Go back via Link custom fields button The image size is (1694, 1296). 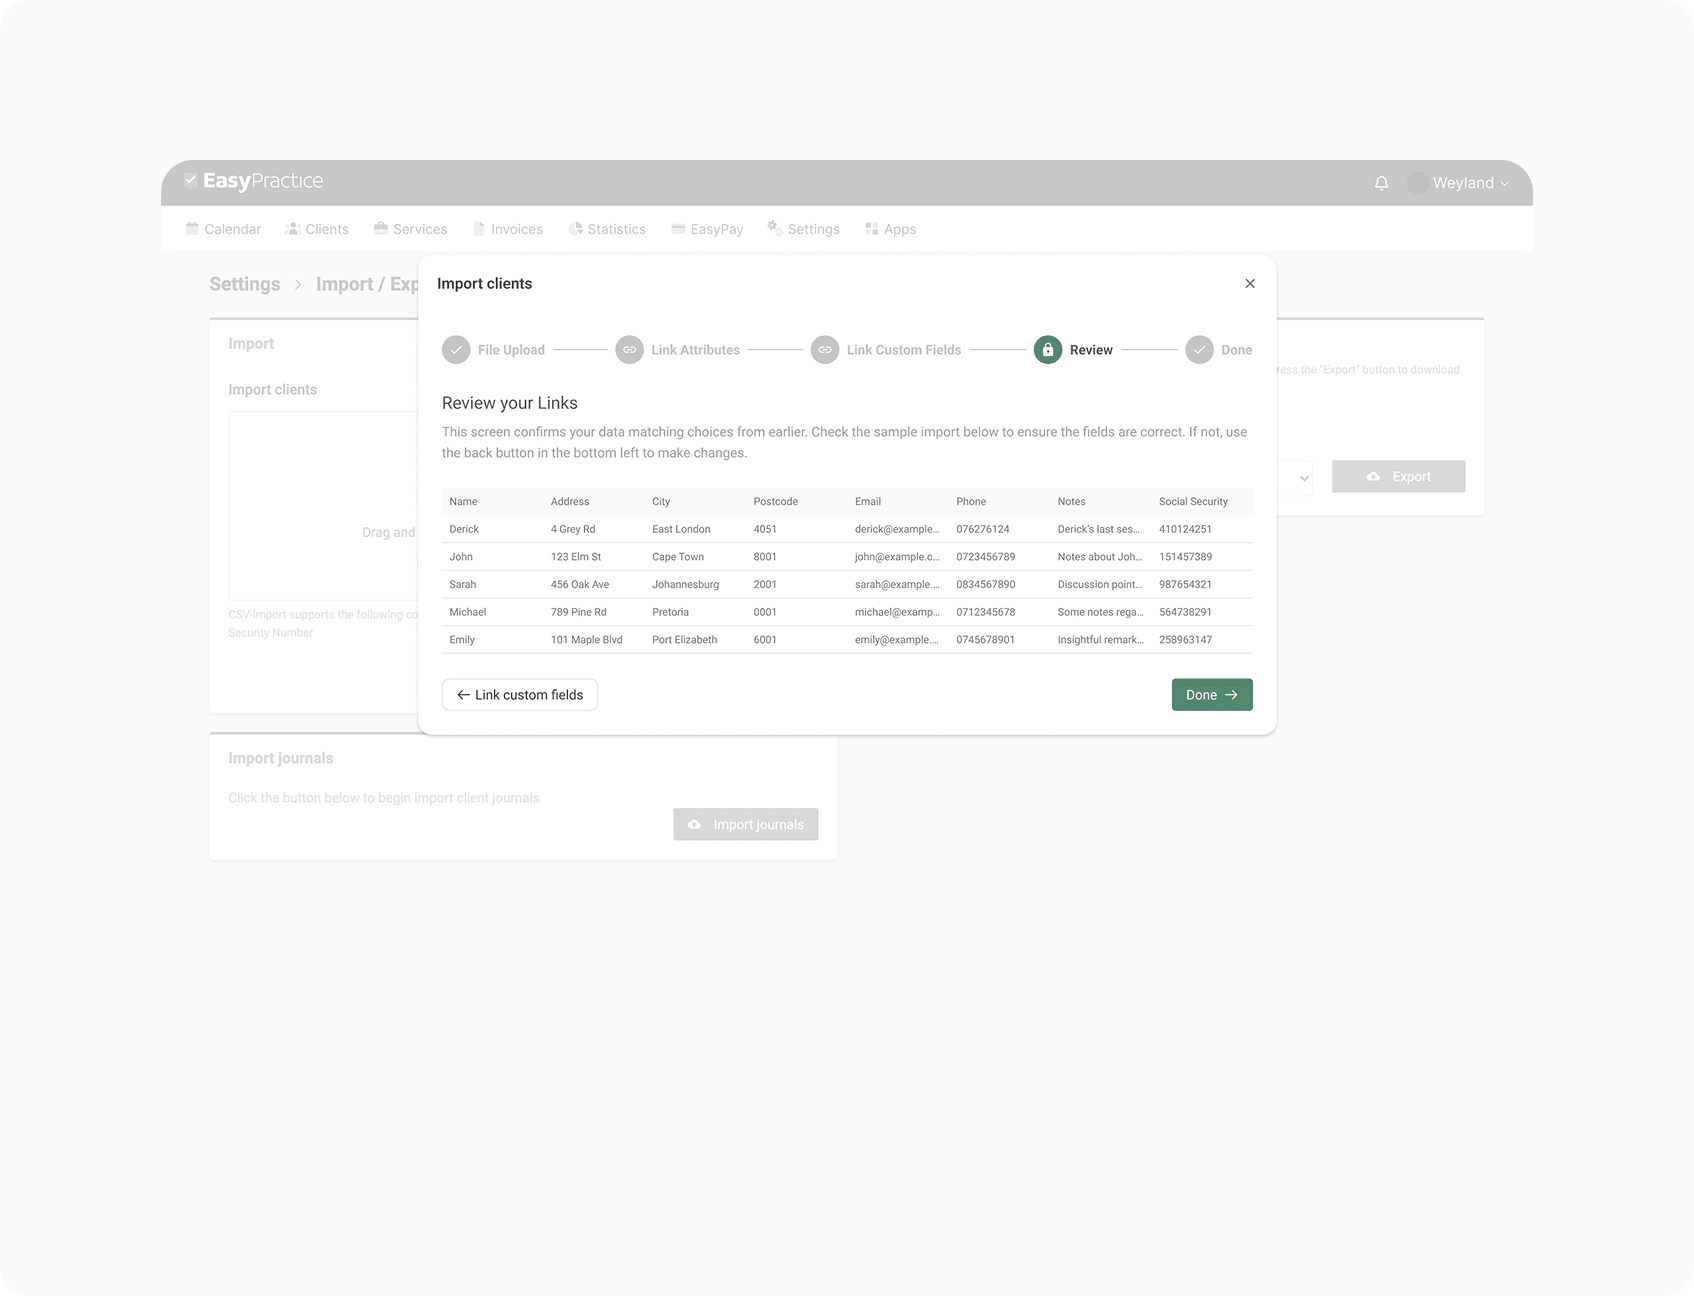[520, 695]
